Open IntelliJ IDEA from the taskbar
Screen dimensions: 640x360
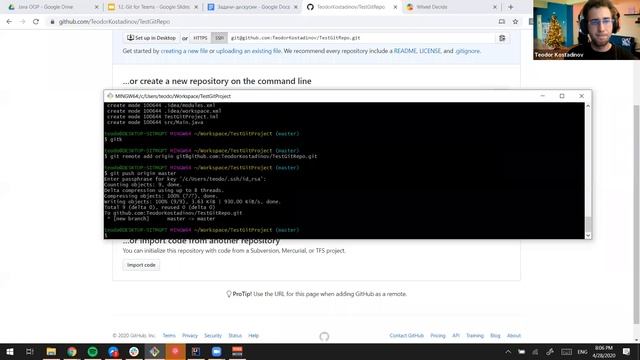(x=196, y=351)
